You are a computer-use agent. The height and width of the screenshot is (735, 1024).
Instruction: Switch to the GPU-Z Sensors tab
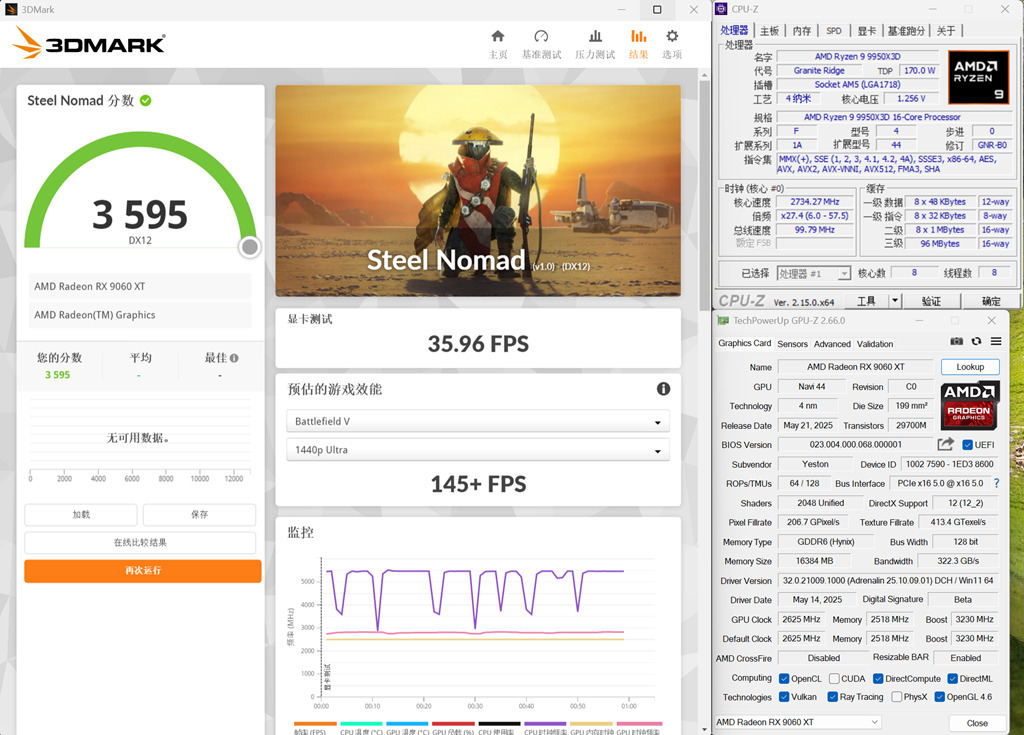pyautogui.click(x=792, y=344)
